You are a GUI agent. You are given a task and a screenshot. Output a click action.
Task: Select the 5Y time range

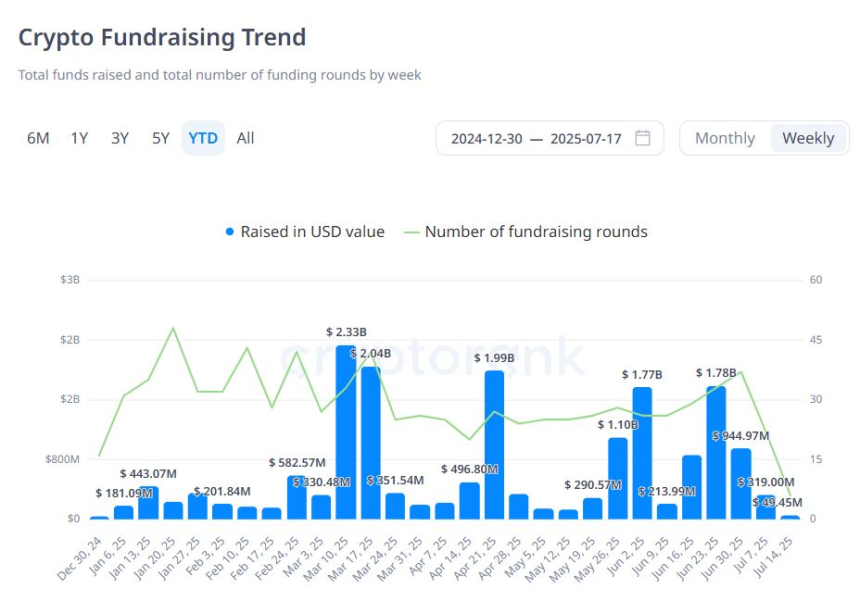click(x=161, y=138)
